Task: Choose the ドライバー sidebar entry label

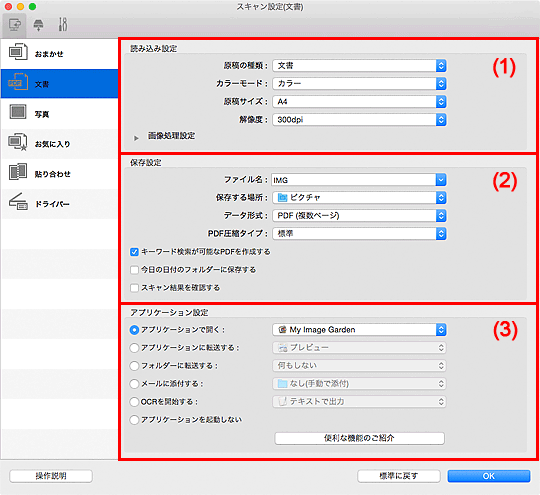Action: tap(52, 204)
